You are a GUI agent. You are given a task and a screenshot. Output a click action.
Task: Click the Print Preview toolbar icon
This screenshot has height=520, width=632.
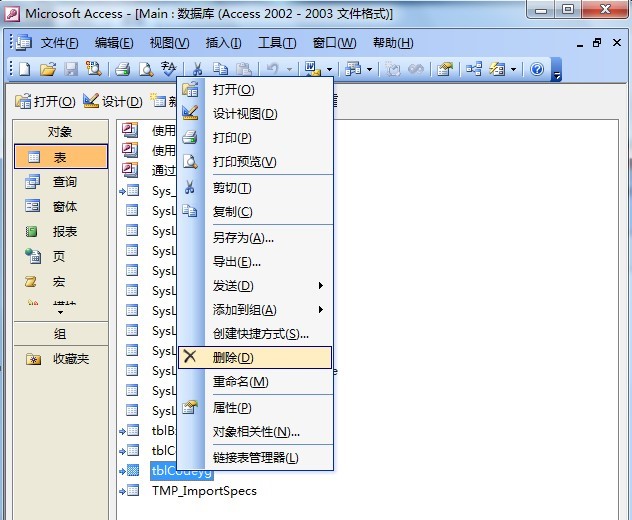tap(146, 69)
